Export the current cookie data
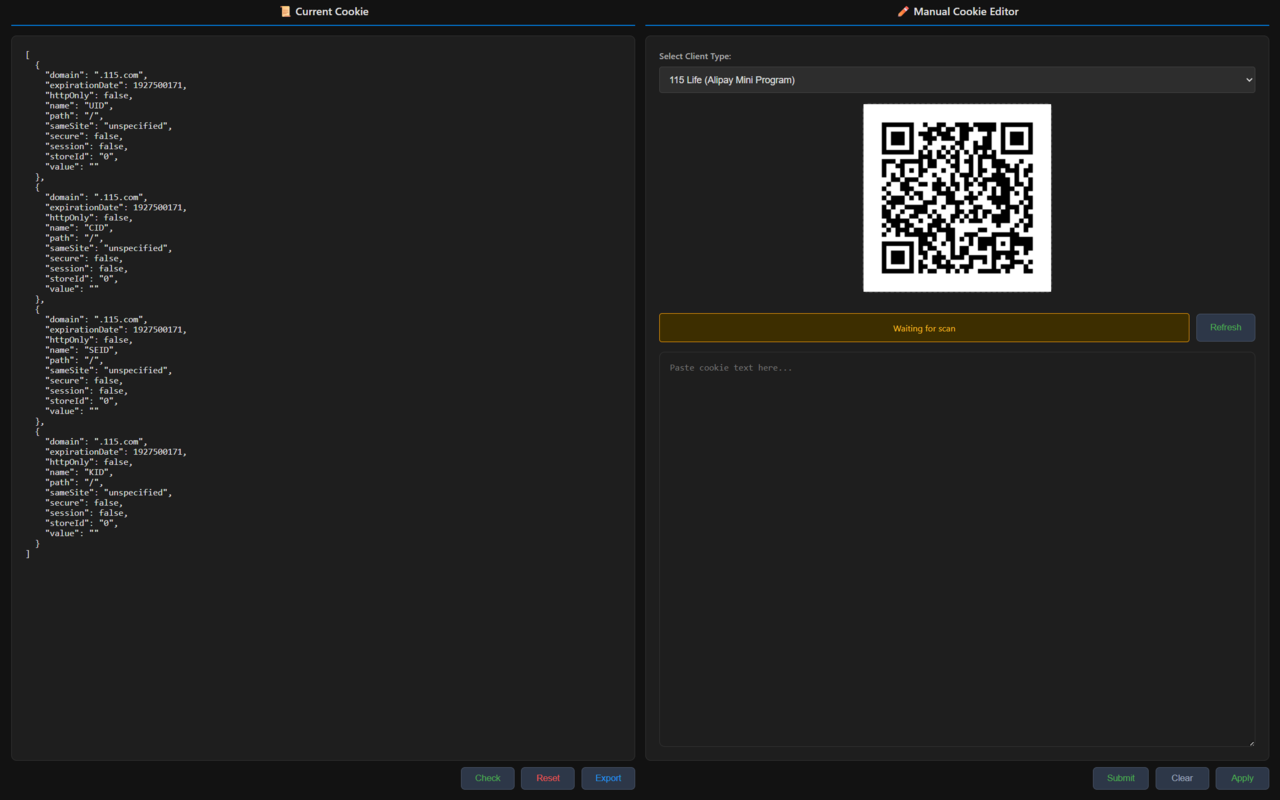The image size is (1280, 800). [608, 778]
